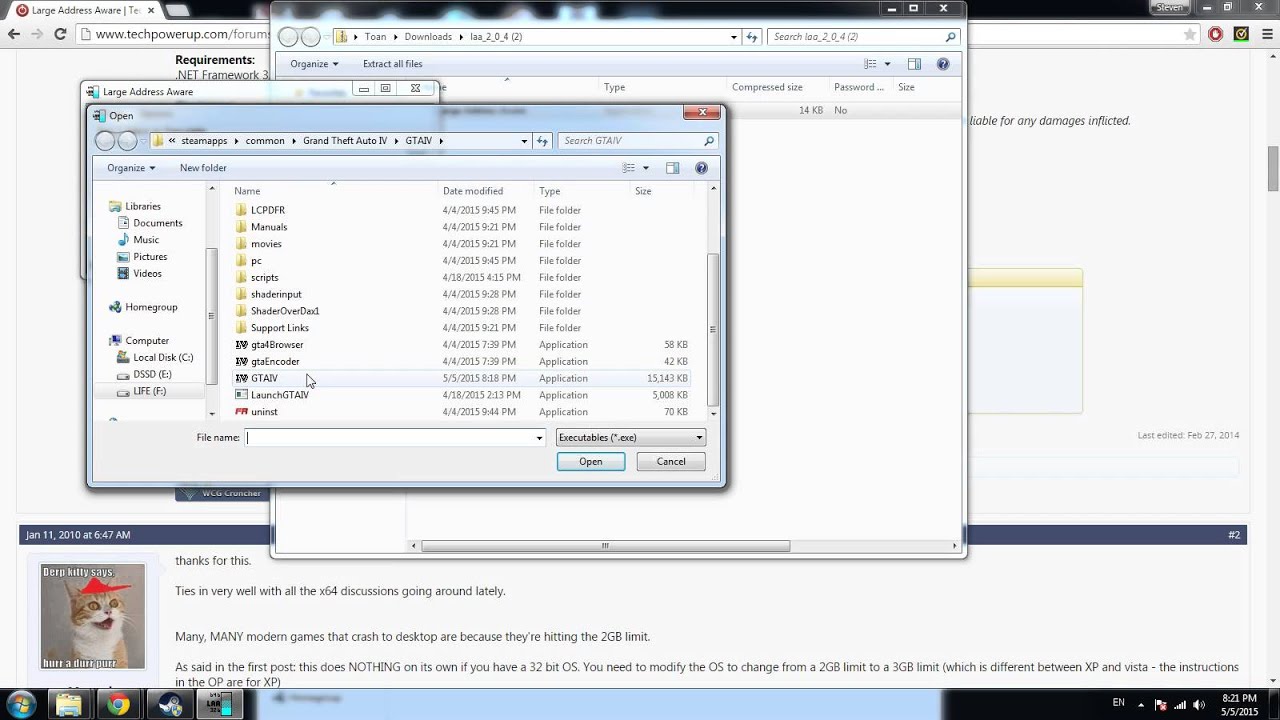
Task: Select Computer in navigation pane
Action: point(147,341)
